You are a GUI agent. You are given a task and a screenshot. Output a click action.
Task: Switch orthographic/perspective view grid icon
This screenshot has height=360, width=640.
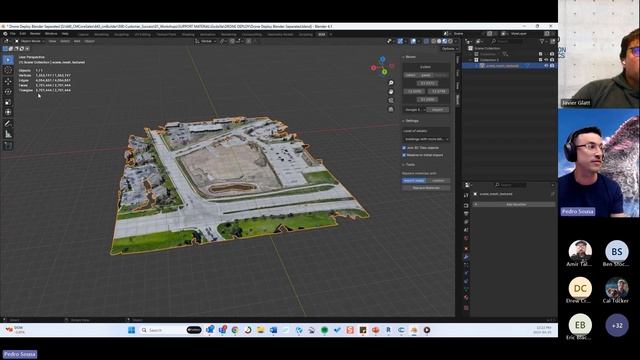click(x=391, y=109)
